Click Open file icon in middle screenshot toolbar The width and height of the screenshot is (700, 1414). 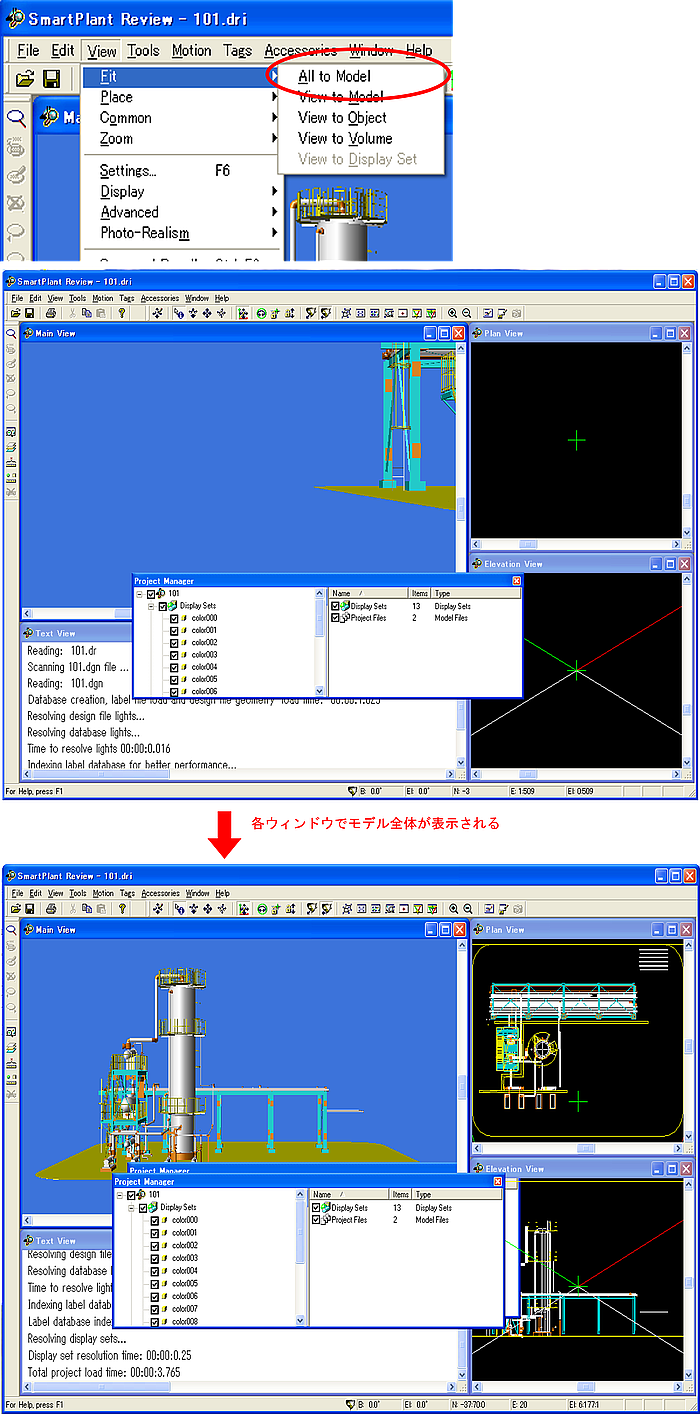pyautogui.click(x=14, y=313)
